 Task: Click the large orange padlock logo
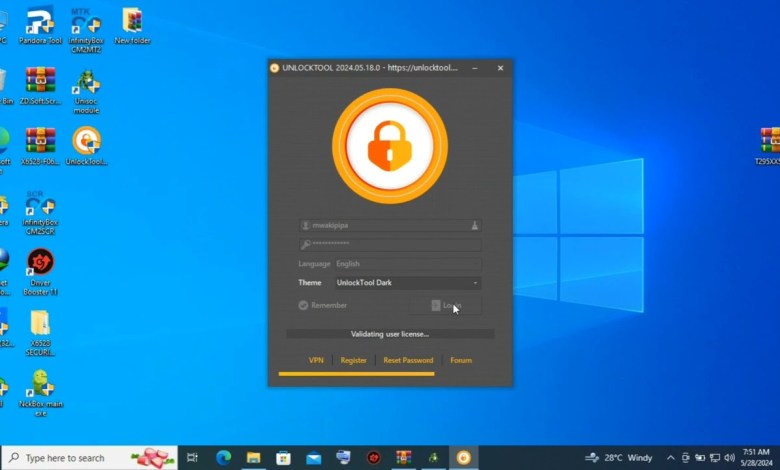coord(390,146)
